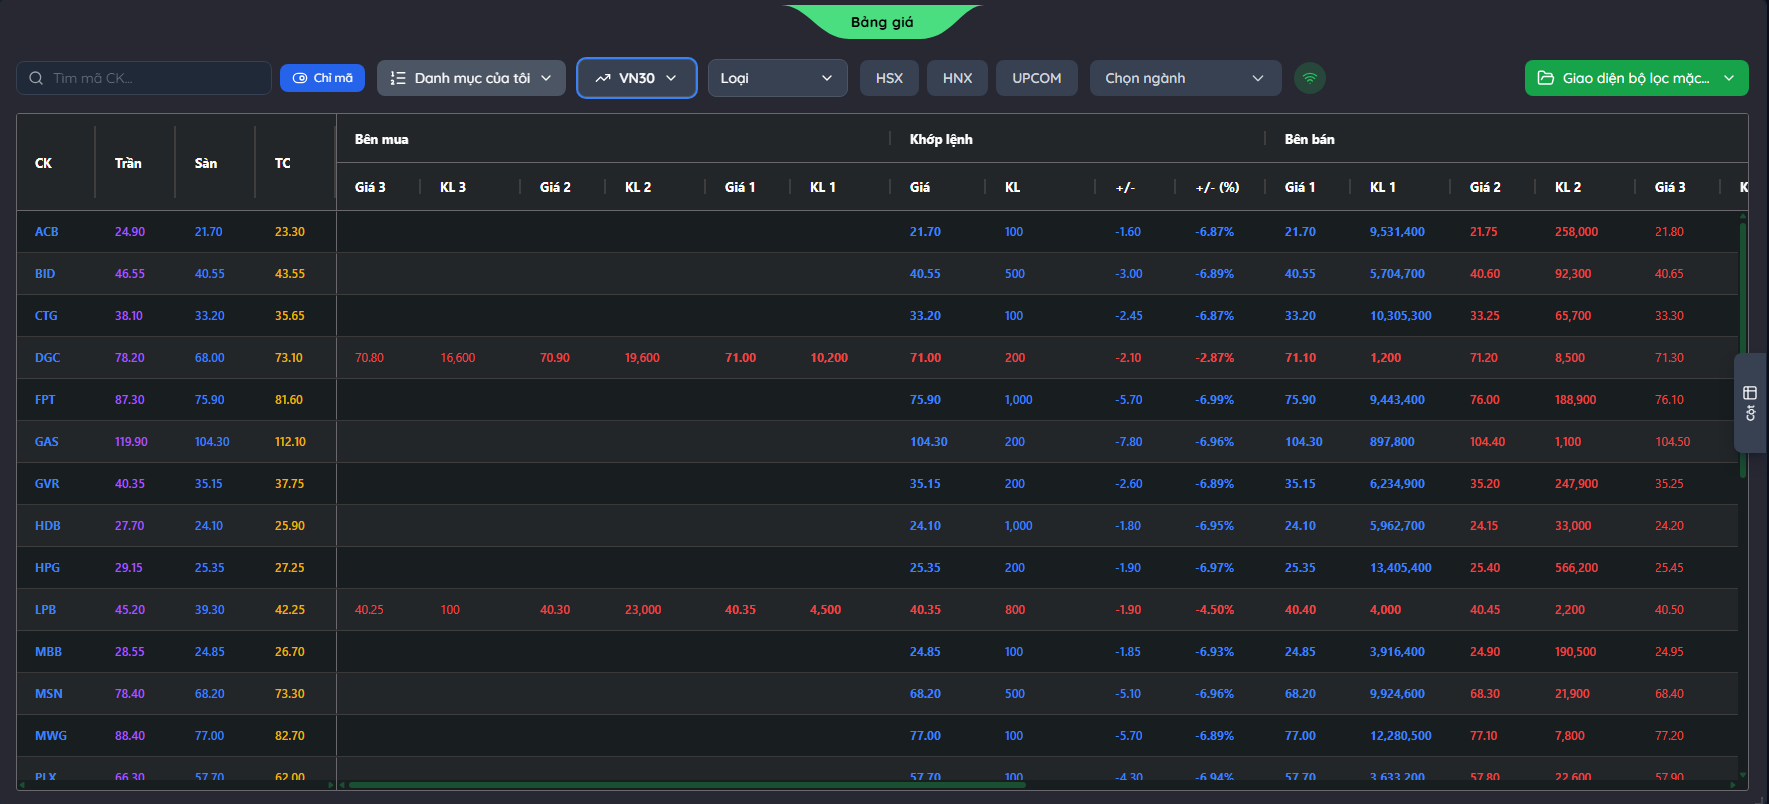The height and width of the screenshot is (804, 1769).
Task: Open the Chọn ngành industry dropdown
Action: [1185, 78]
